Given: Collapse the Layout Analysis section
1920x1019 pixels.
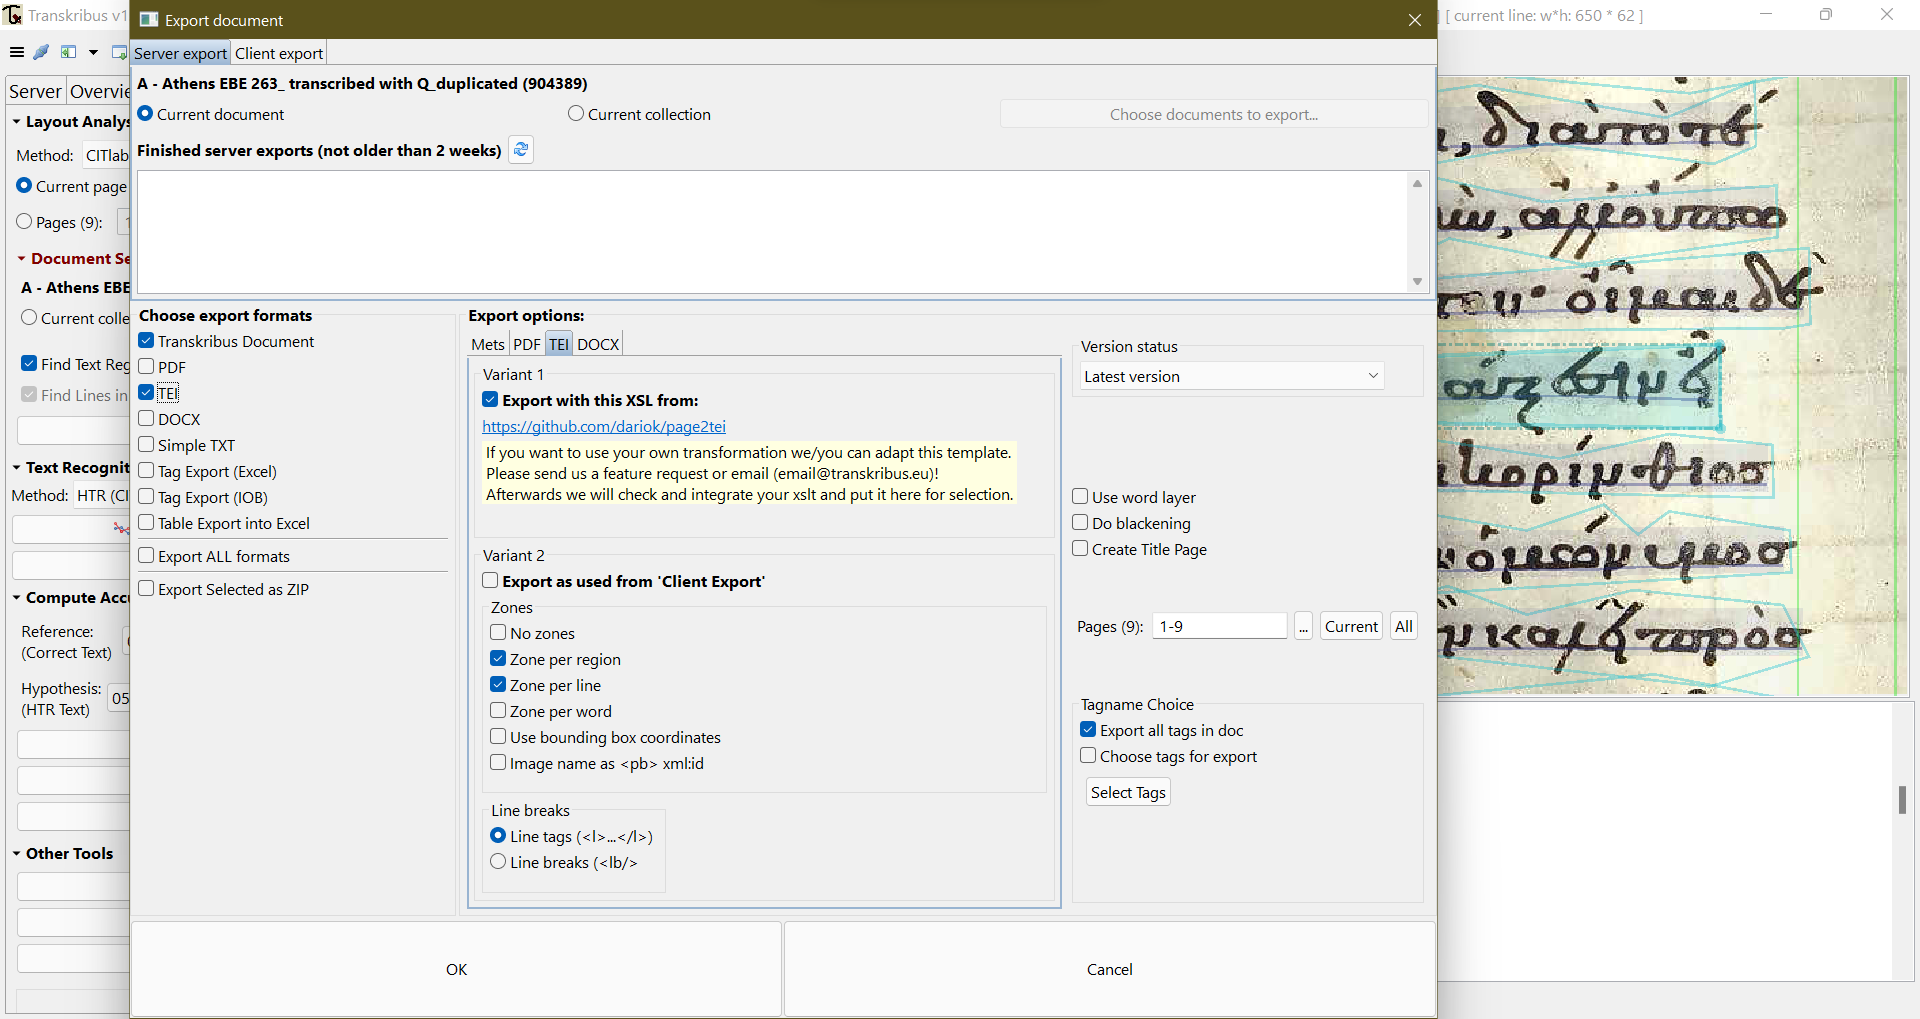Looking at the screenshot, I should [x=16, y=122].
